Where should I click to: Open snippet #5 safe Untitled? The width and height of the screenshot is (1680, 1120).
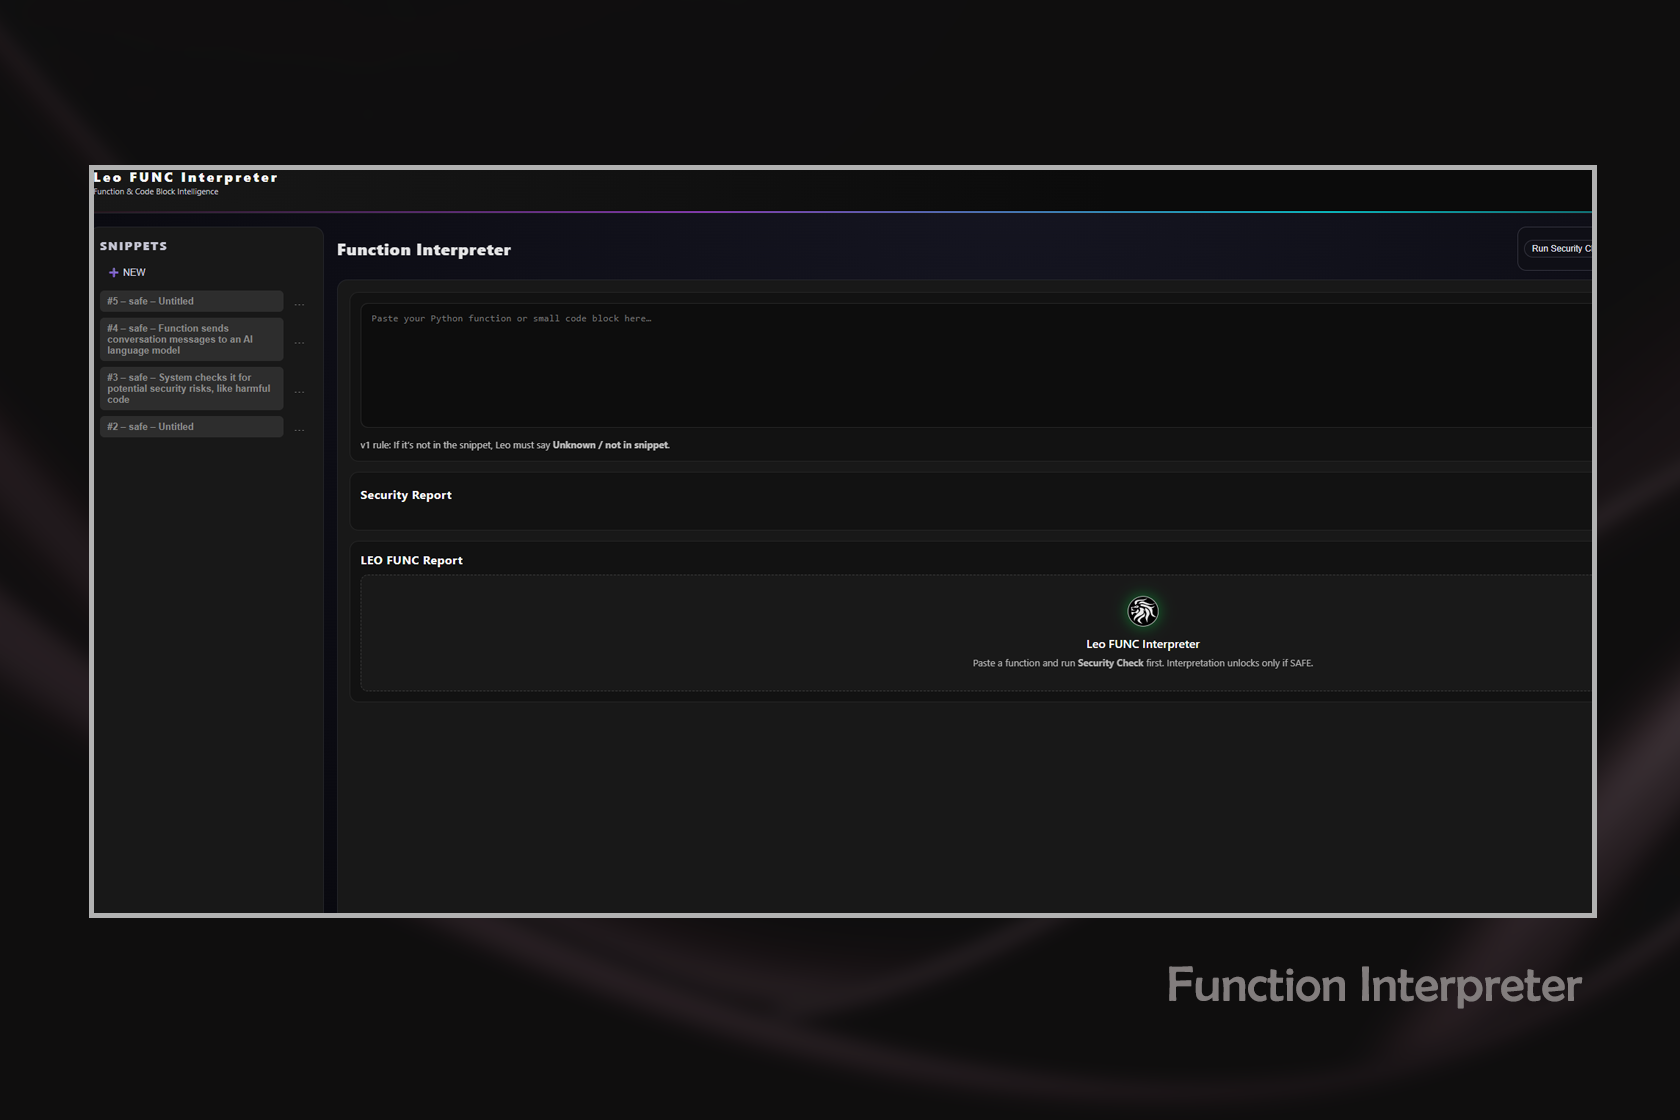click(191, 301)
